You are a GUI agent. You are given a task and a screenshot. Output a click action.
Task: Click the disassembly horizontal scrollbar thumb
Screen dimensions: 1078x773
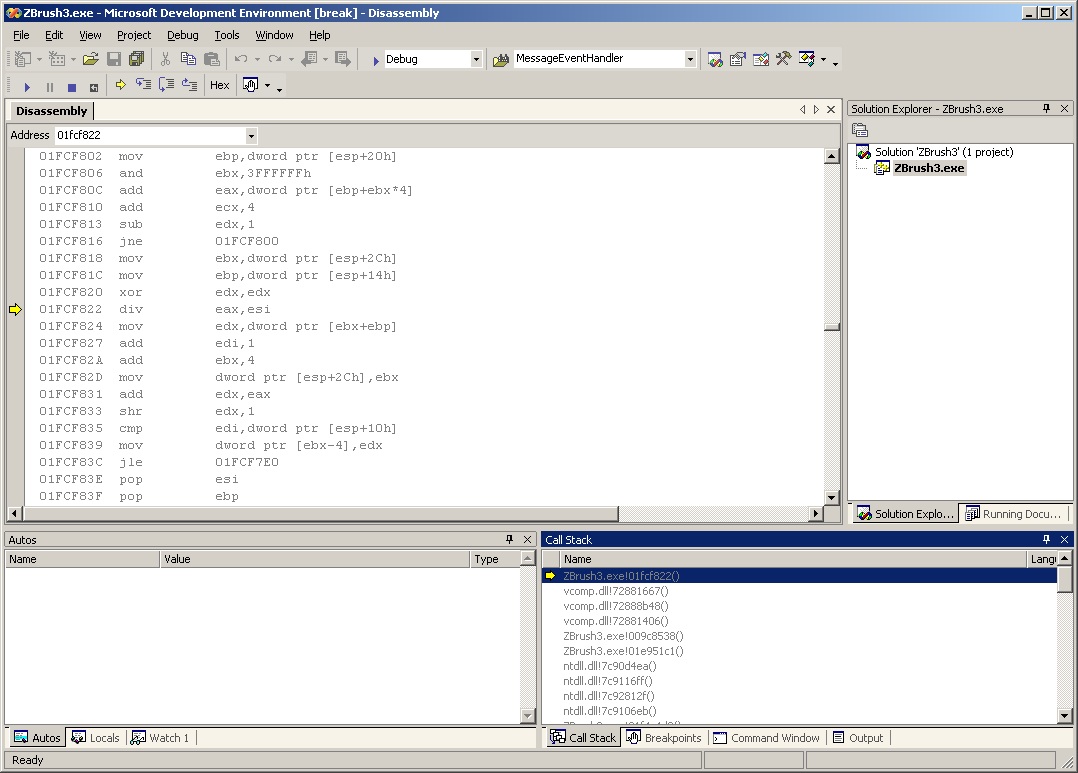[x=320, y=514]
